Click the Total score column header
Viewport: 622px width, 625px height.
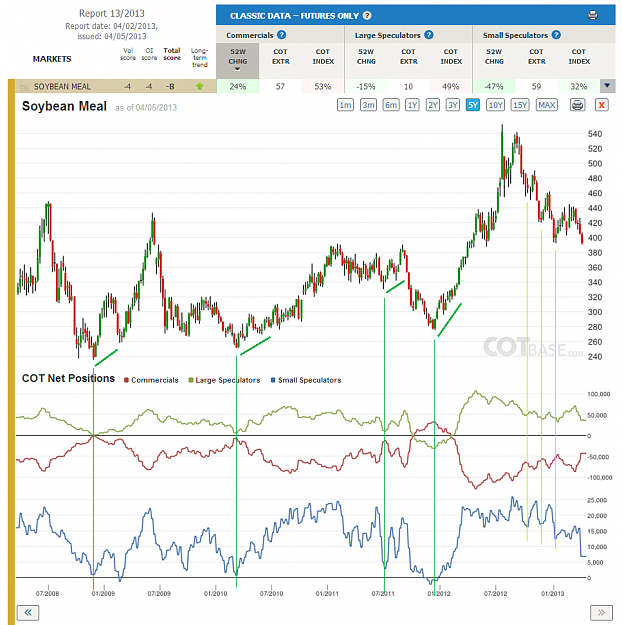[172, 54]
